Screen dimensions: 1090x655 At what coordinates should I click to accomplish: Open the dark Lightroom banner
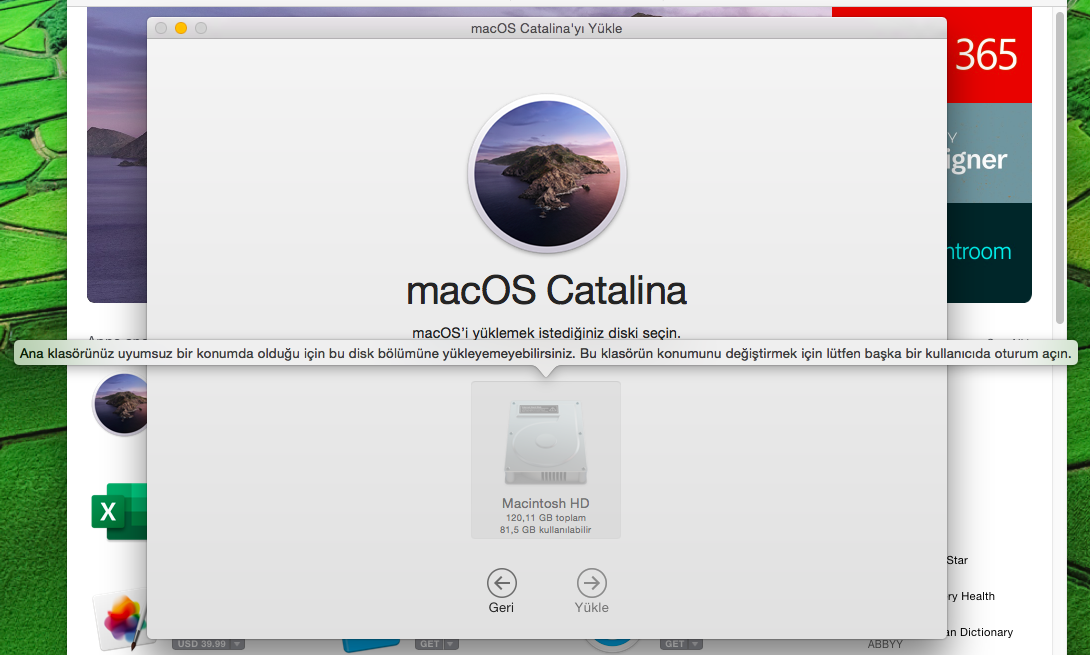point(988,250)
